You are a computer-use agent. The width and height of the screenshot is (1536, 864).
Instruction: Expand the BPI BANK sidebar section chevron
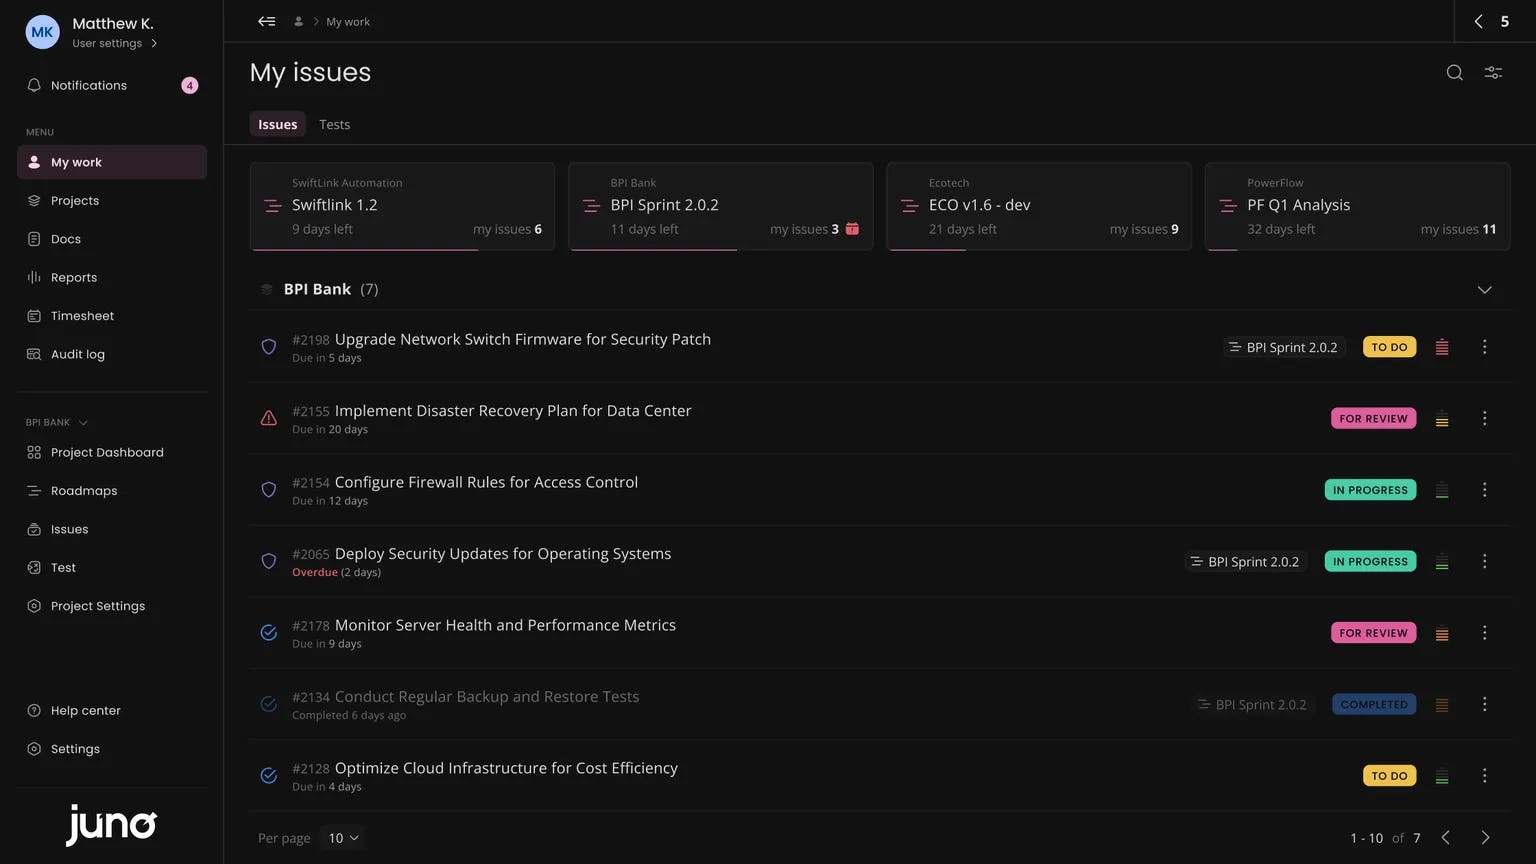[83, 423]
